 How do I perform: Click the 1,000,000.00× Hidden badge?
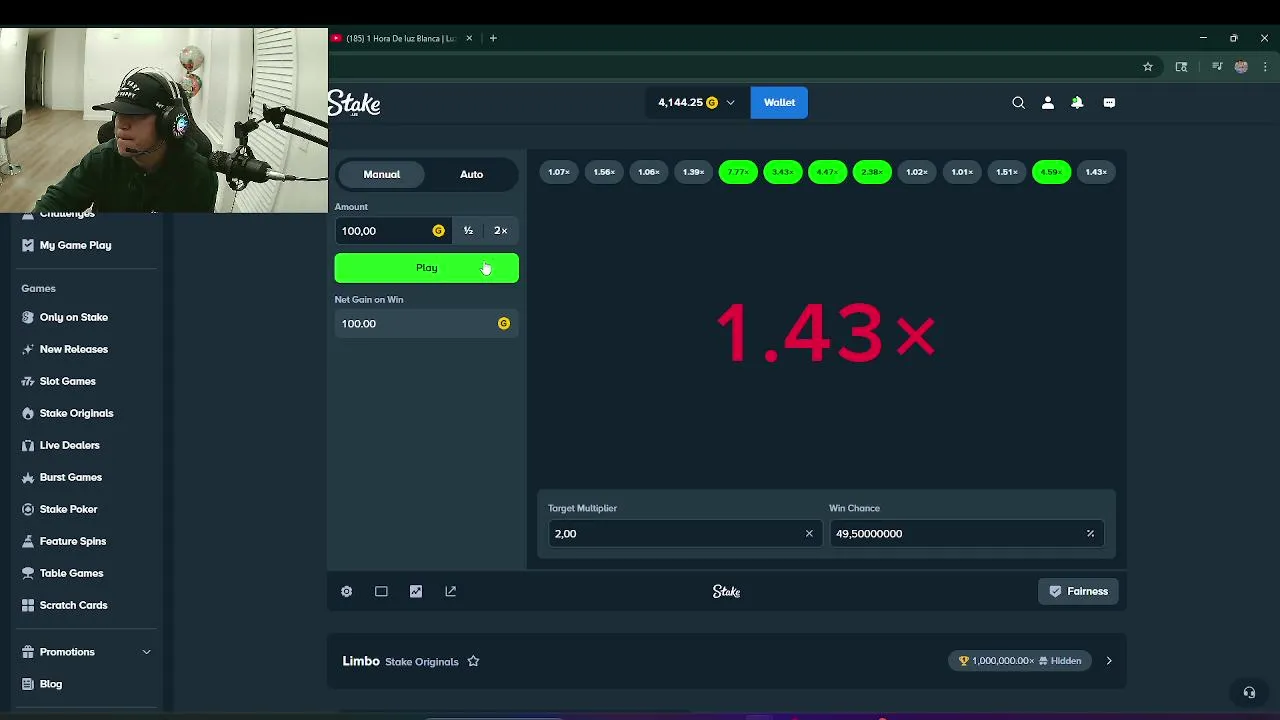click(1020, 661)
